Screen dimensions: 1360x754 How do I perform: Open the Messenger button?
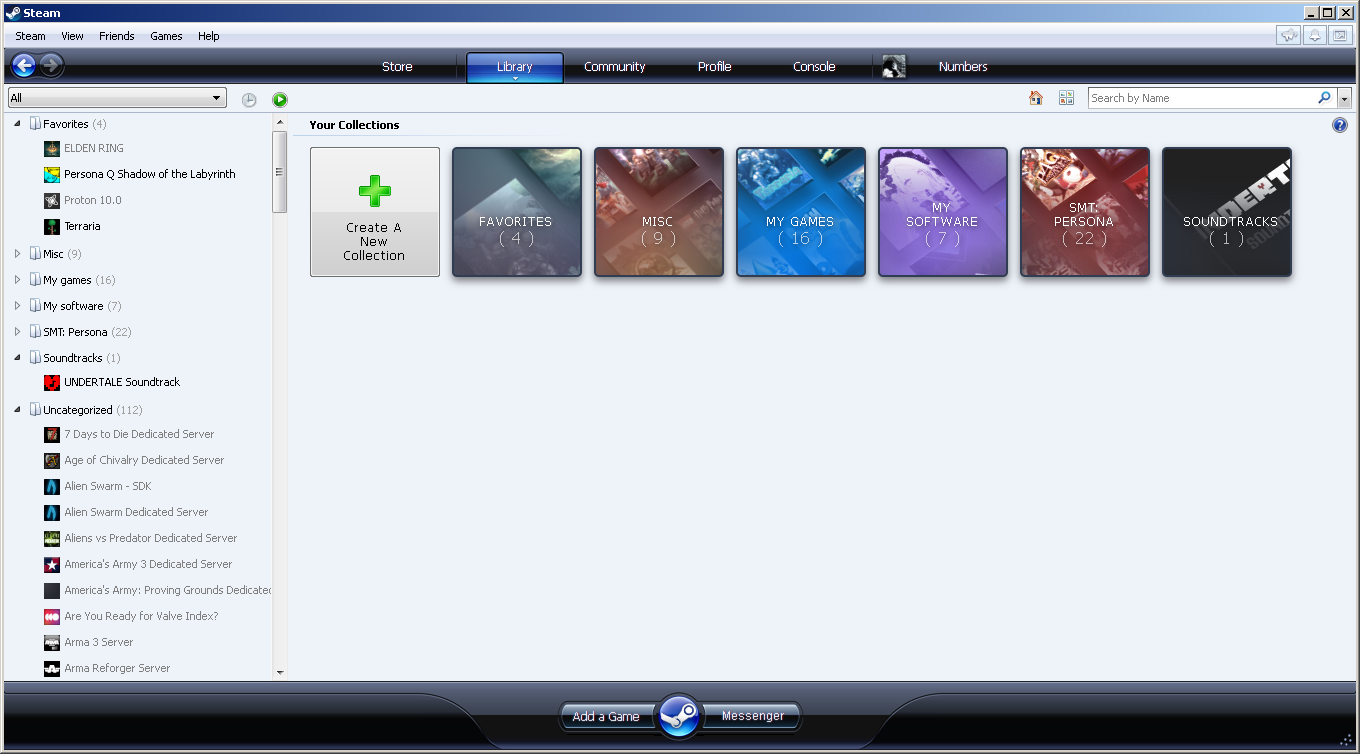tap(752, 716)
